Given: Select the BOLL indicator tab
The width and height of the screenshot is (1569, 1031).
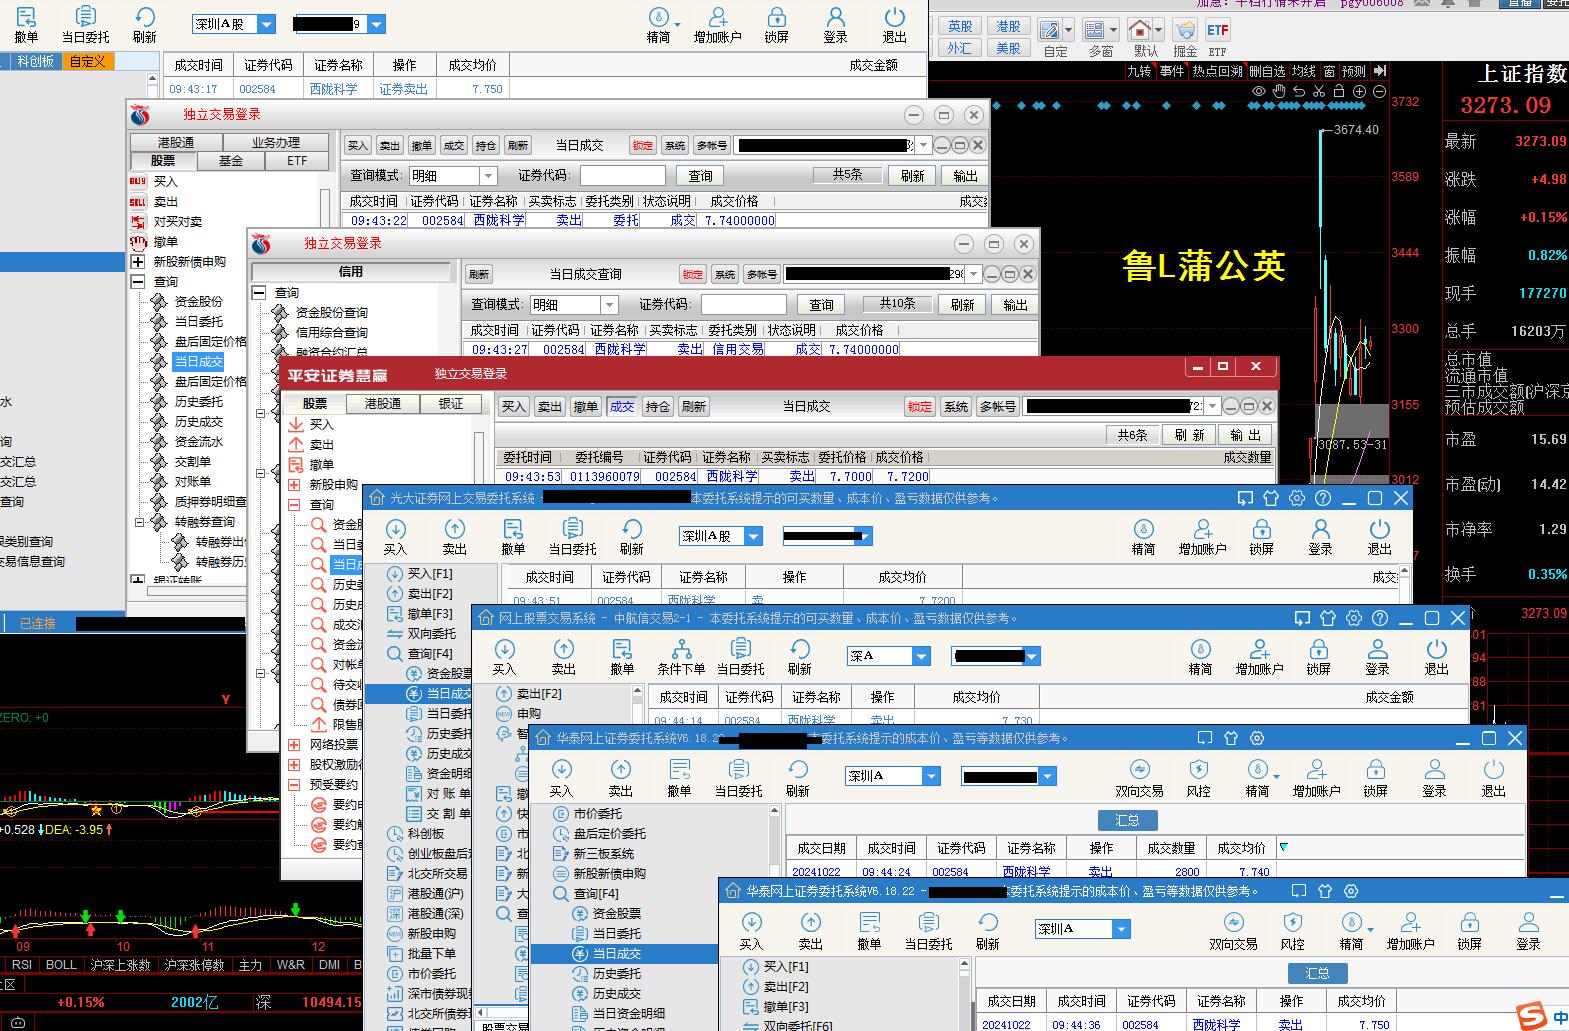Looking at the screenshot, I should [x=61, y=965].
